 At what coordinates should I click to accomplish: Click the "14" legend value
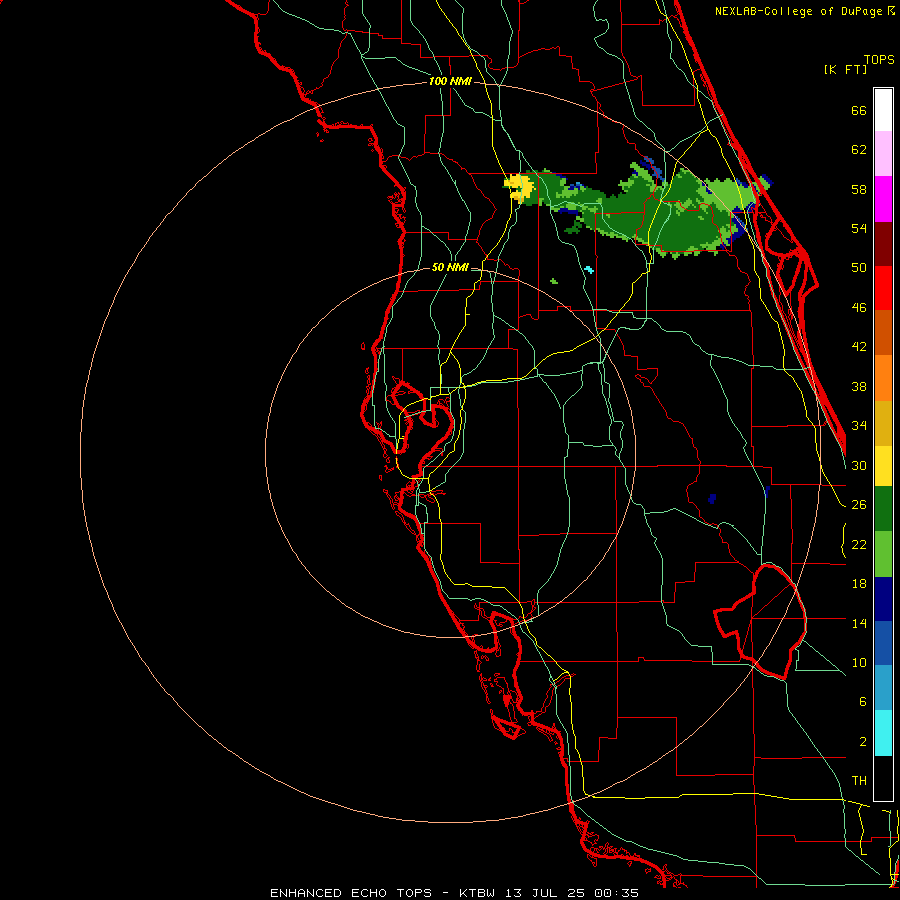point(859,623)
